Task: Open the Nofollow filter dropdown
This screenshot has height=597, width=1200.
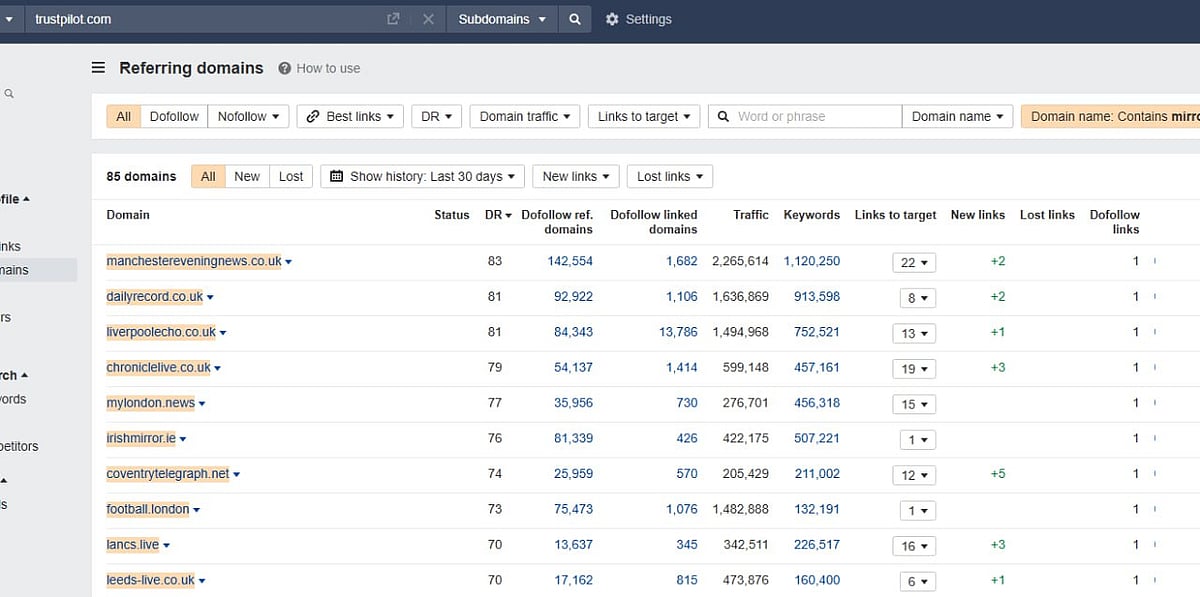Action: (x=248, y=116)
